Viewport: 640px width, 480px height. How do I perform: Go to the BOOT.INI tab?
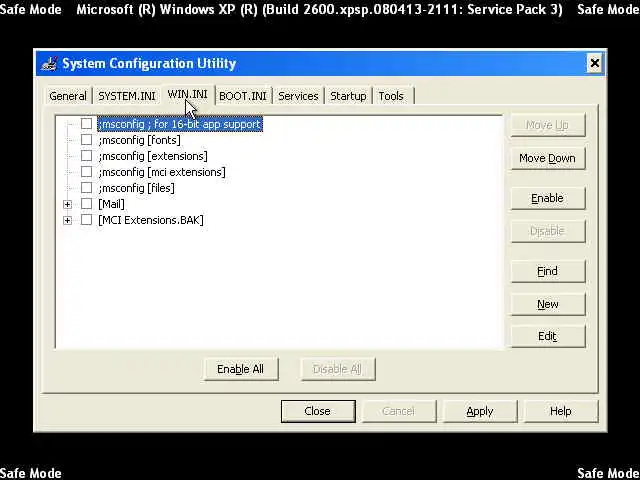[242, 96]
